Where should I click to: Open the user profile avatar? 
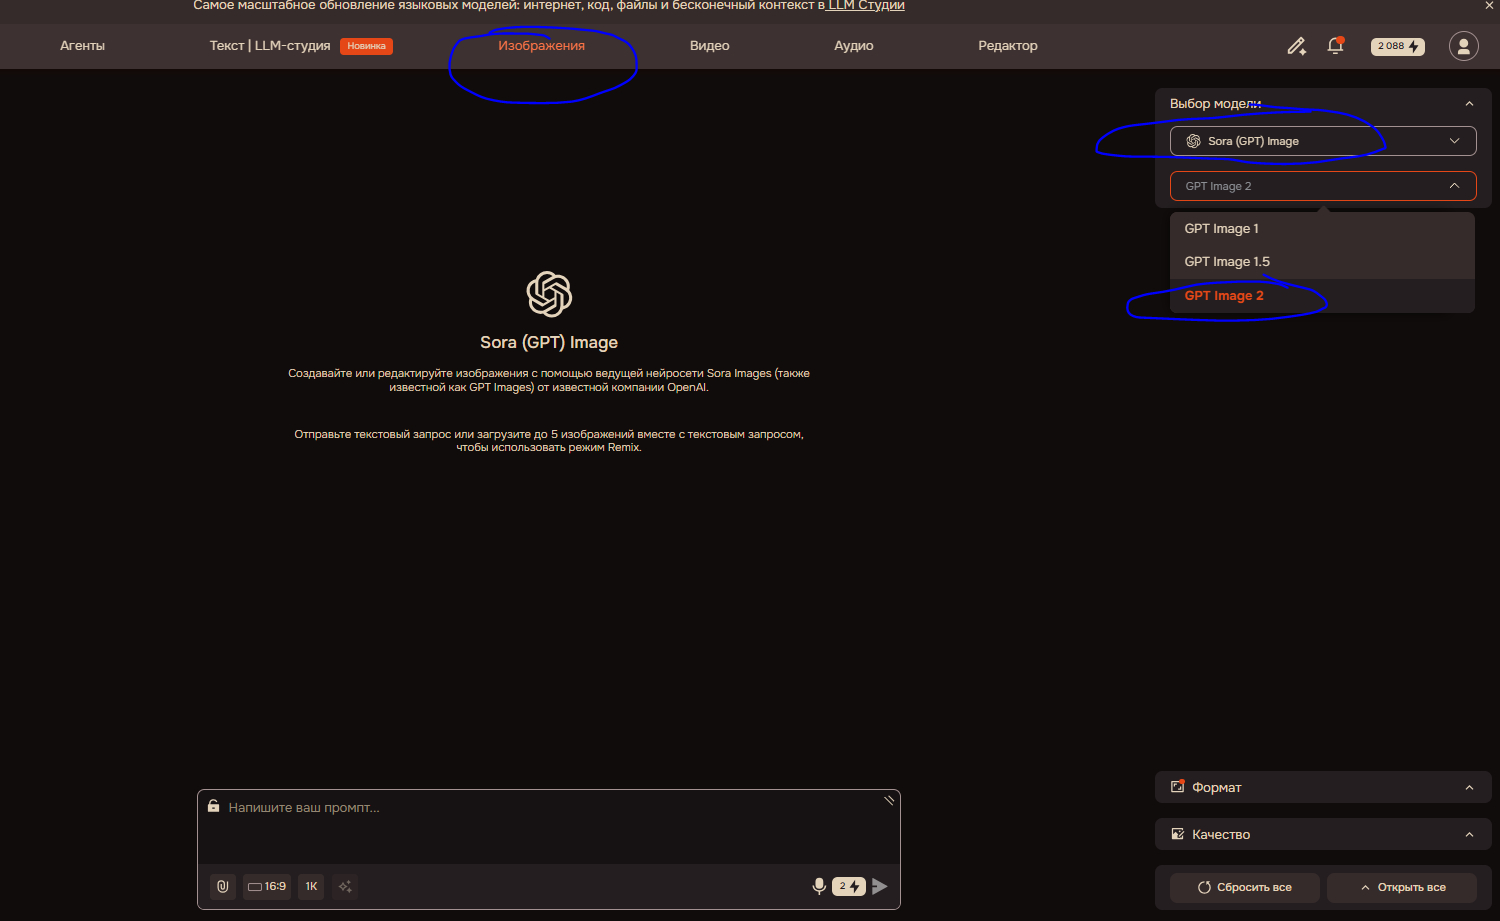1464,46
